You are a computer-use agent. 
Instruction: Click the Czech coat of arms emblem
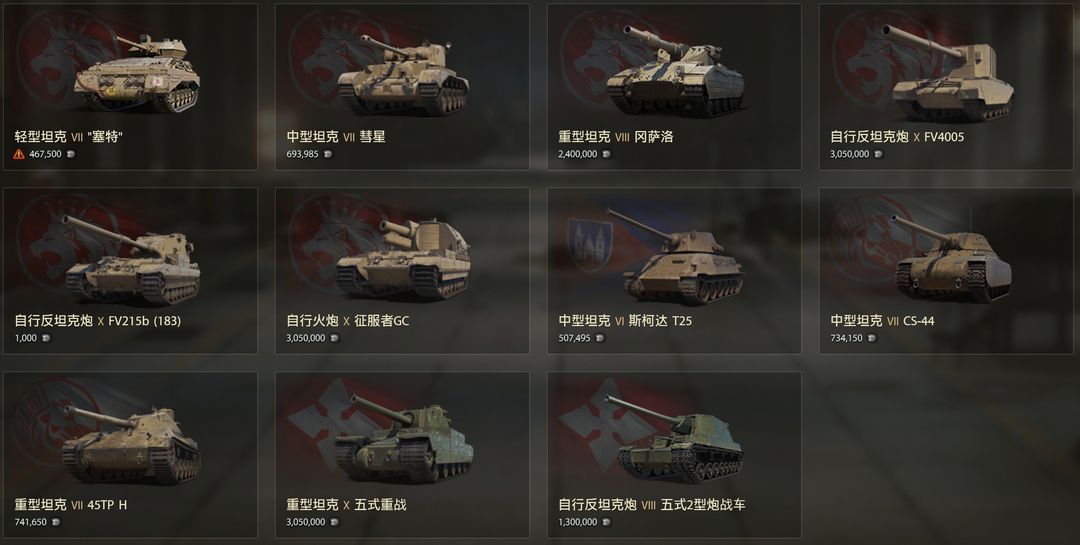(x=590, y=243)
